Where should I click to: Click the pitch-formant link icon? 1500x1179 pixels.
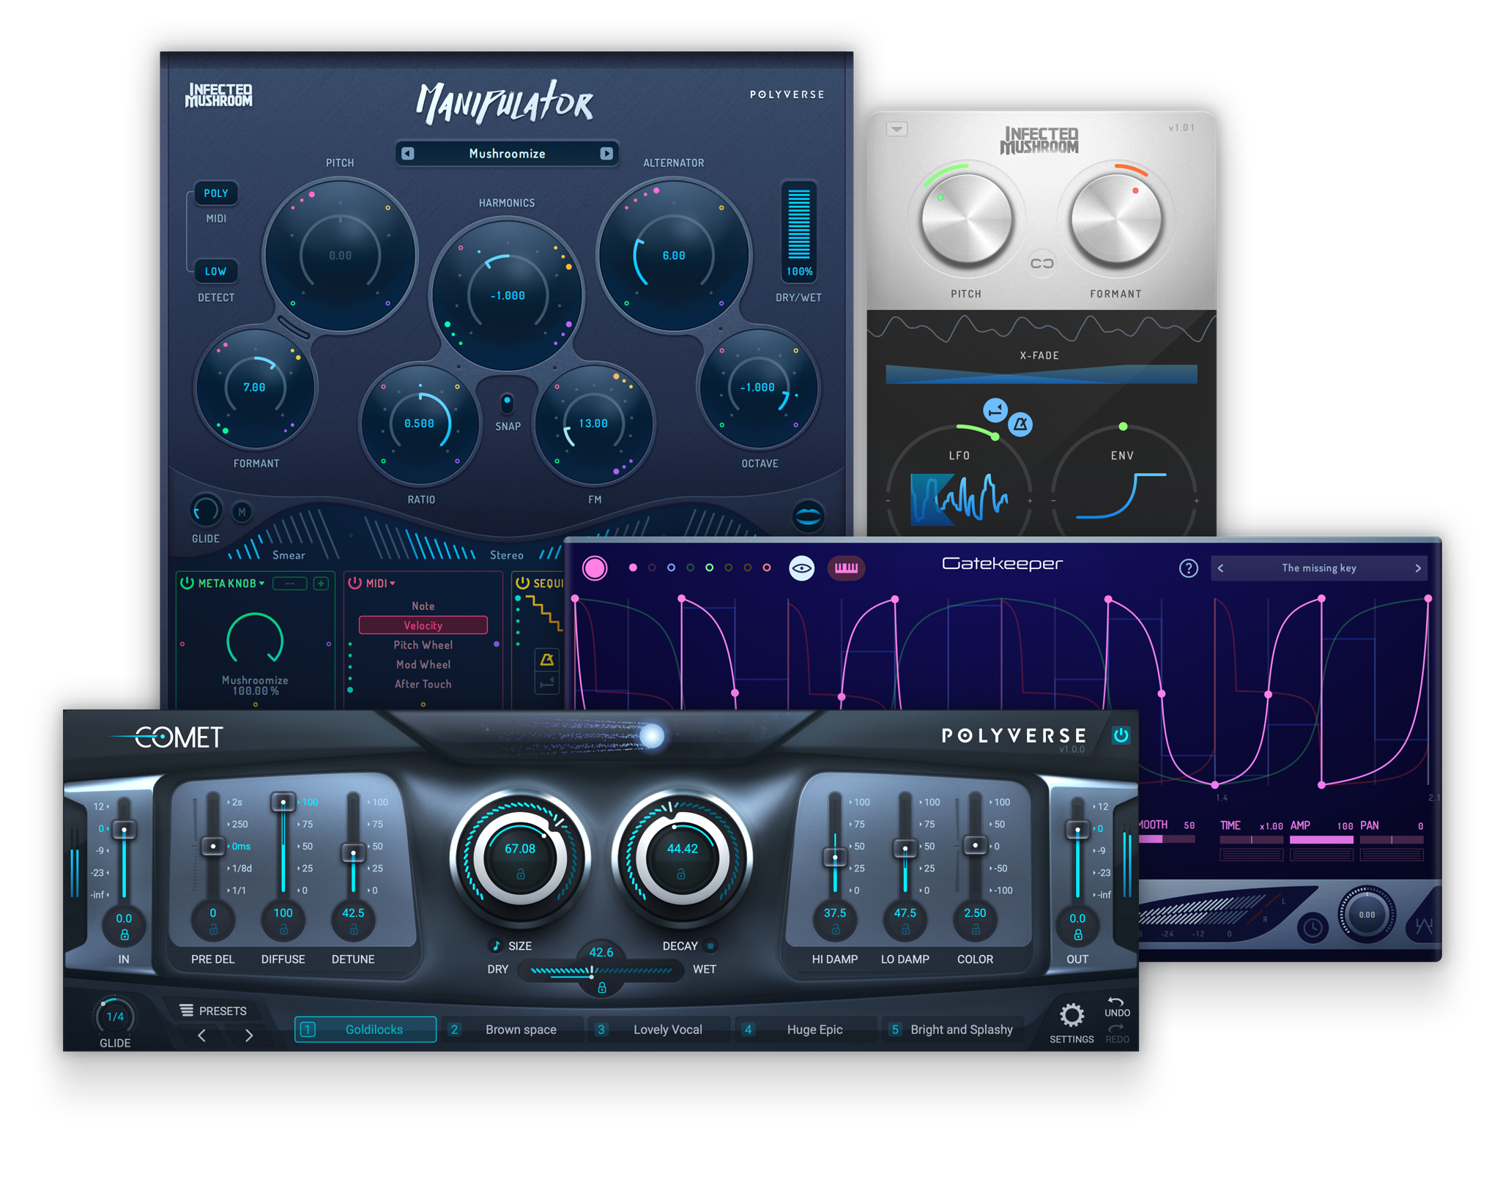pyautogui.click(x=1042, y=263)
